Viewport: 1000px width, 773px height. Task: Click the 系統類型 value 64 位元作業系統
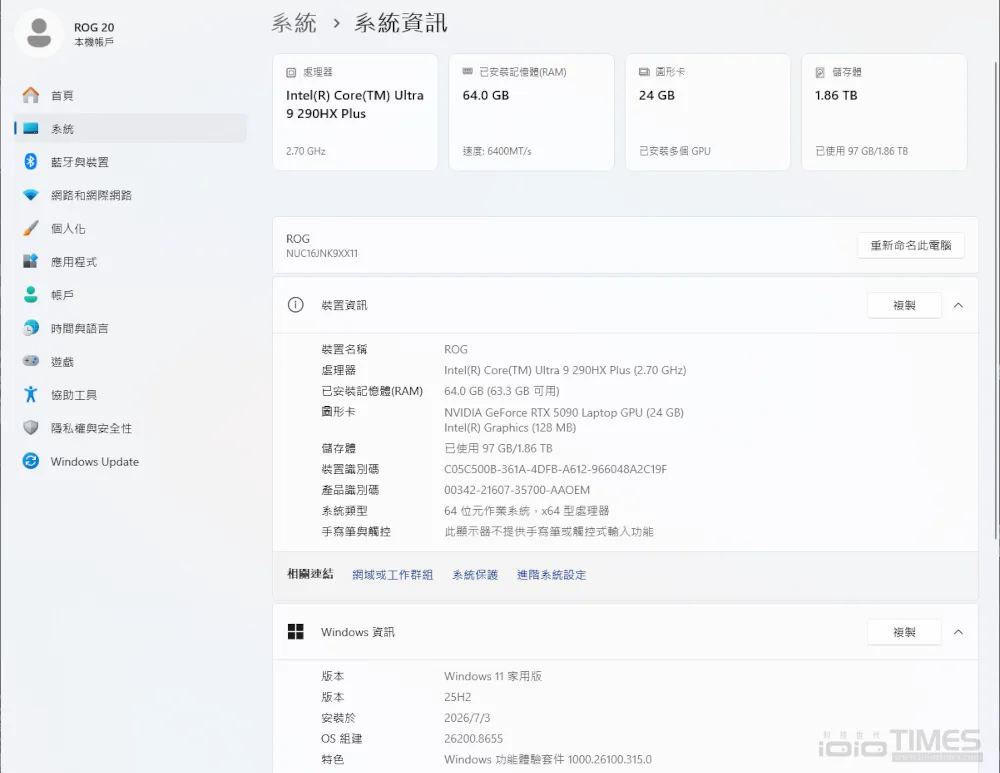pyautogui.click(x=527, y=511)
